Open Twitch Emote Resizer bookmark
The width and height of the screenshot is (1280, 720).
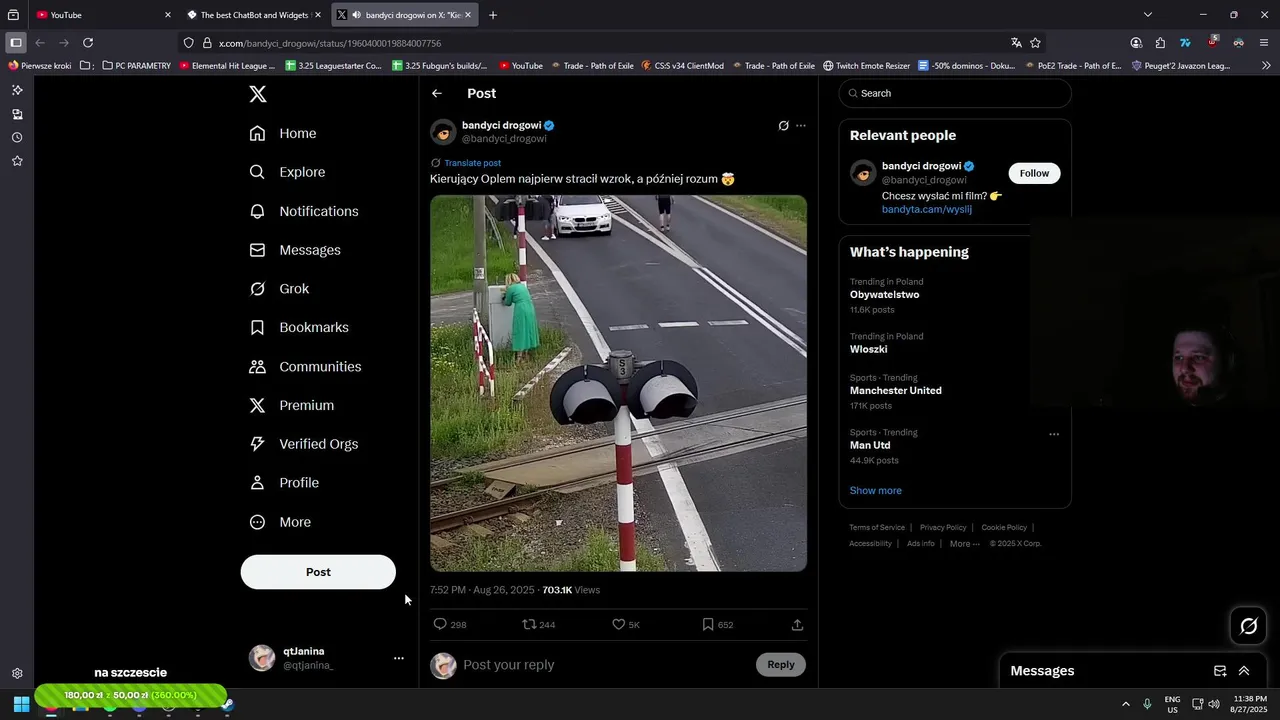(x=866, y=66)
